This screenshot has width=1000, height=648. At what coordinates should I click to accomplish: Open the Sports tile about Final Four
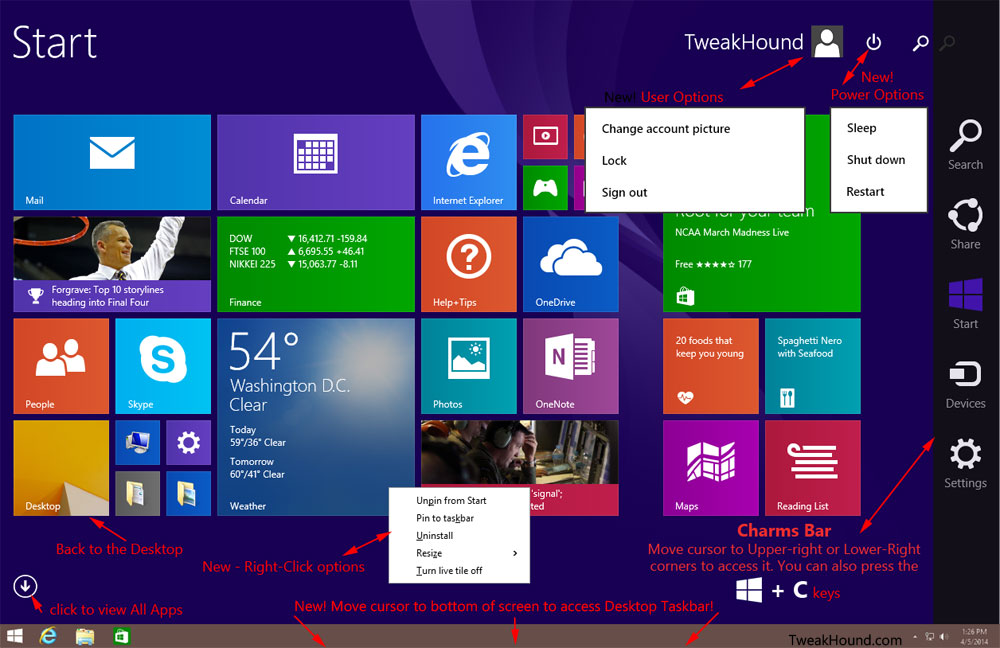pos(112,264)
